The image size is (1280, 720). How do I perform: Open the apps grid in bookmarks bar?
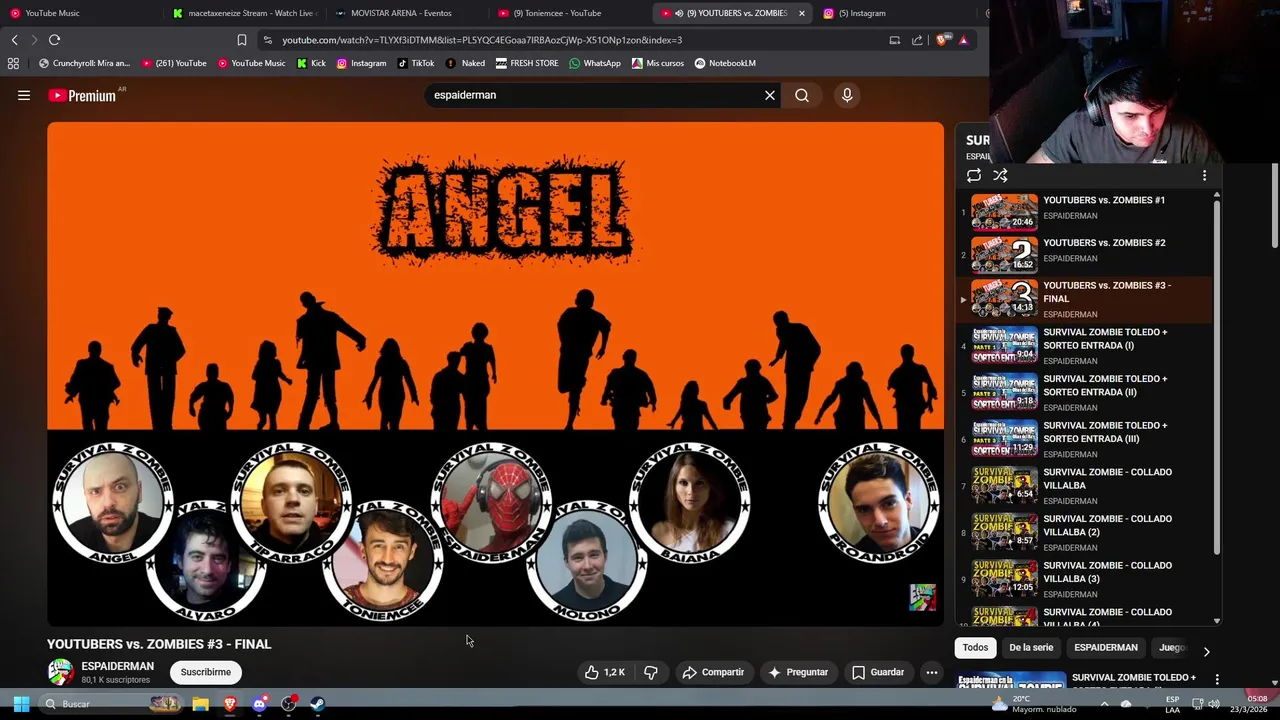[13, 63]
